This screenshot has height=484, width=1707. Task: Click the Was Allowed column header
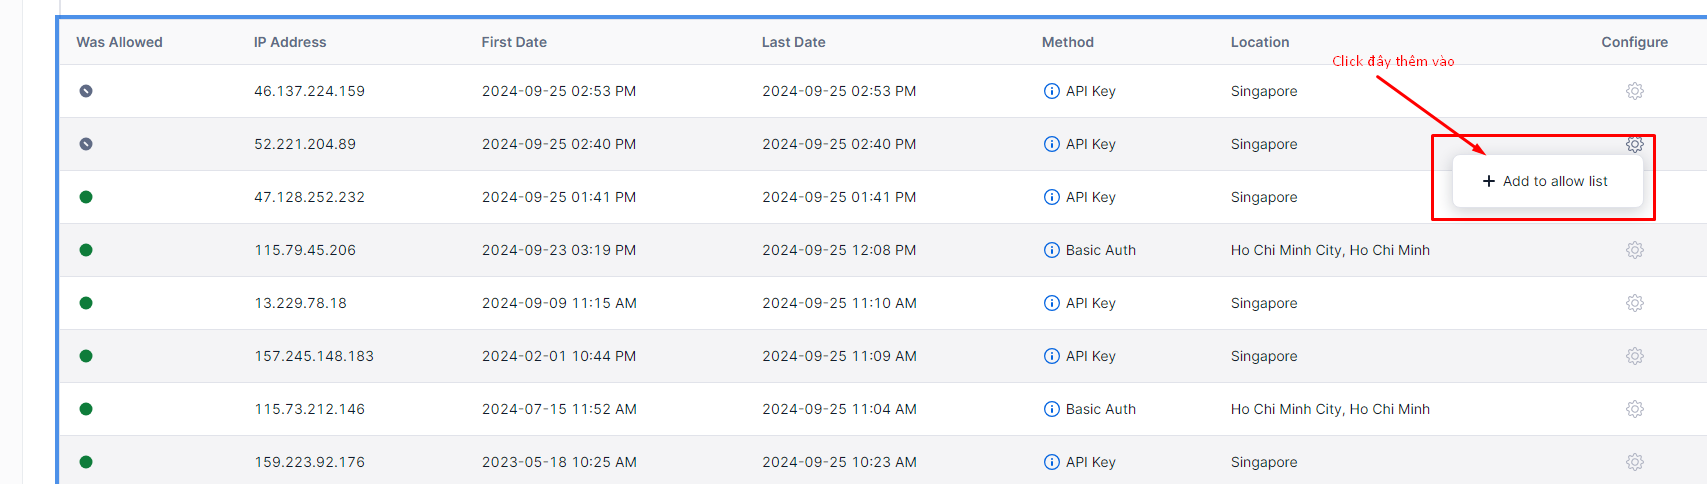119,42
